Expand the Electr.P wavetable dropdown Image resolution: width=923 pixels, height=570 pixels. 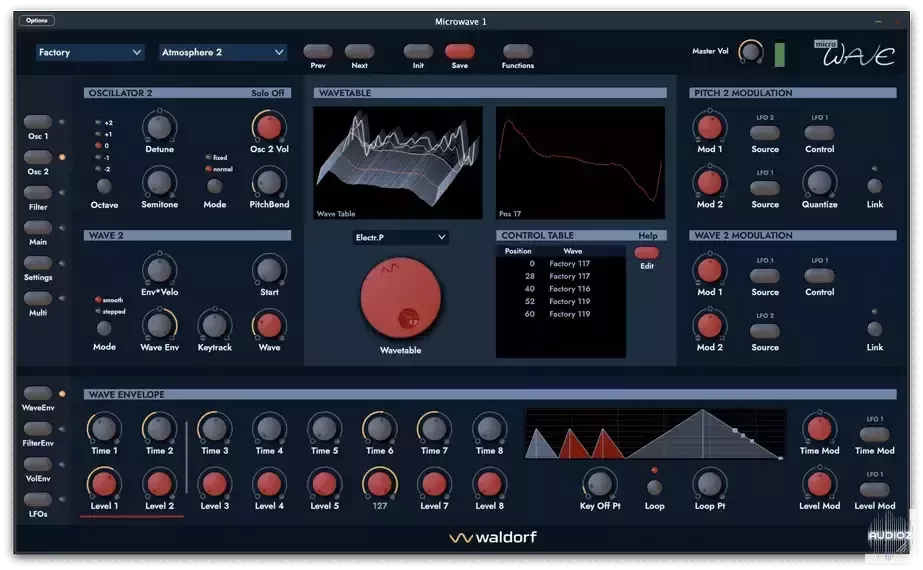coord(400,237)
